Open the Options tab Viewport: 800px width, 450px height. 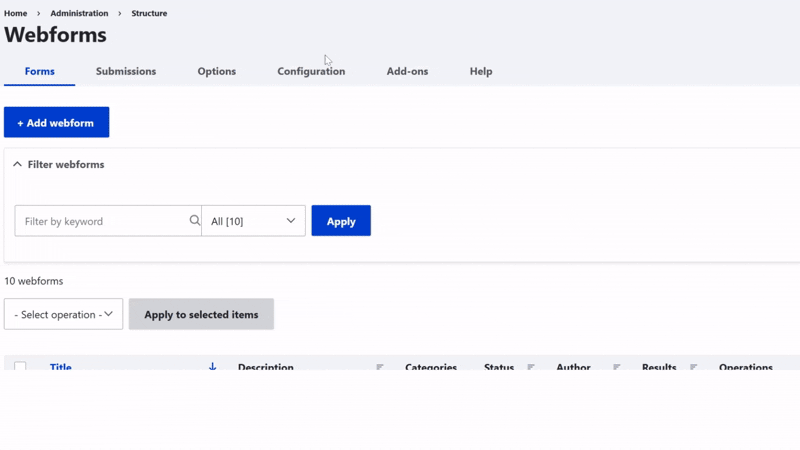[x=217, y=71]
